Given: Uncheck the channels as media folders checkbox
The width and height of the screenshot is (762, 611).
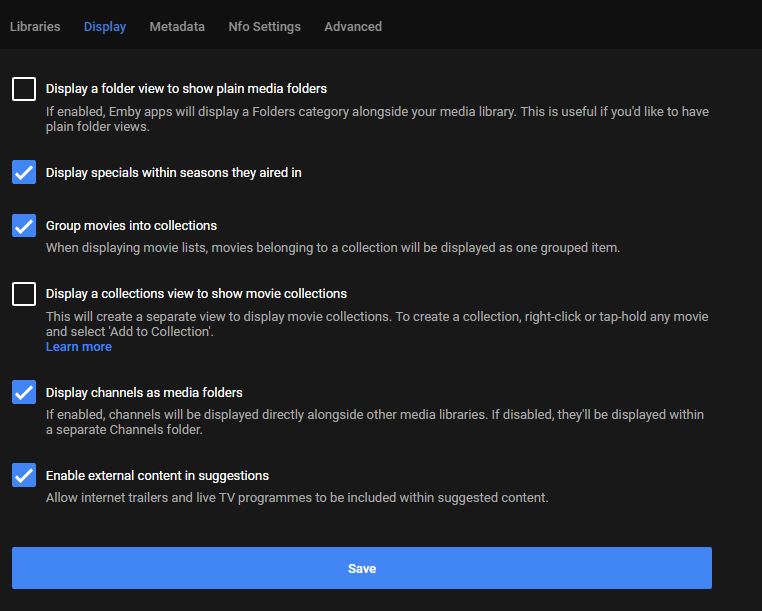Looking at the screenshot, I should (x=24, y=393).
